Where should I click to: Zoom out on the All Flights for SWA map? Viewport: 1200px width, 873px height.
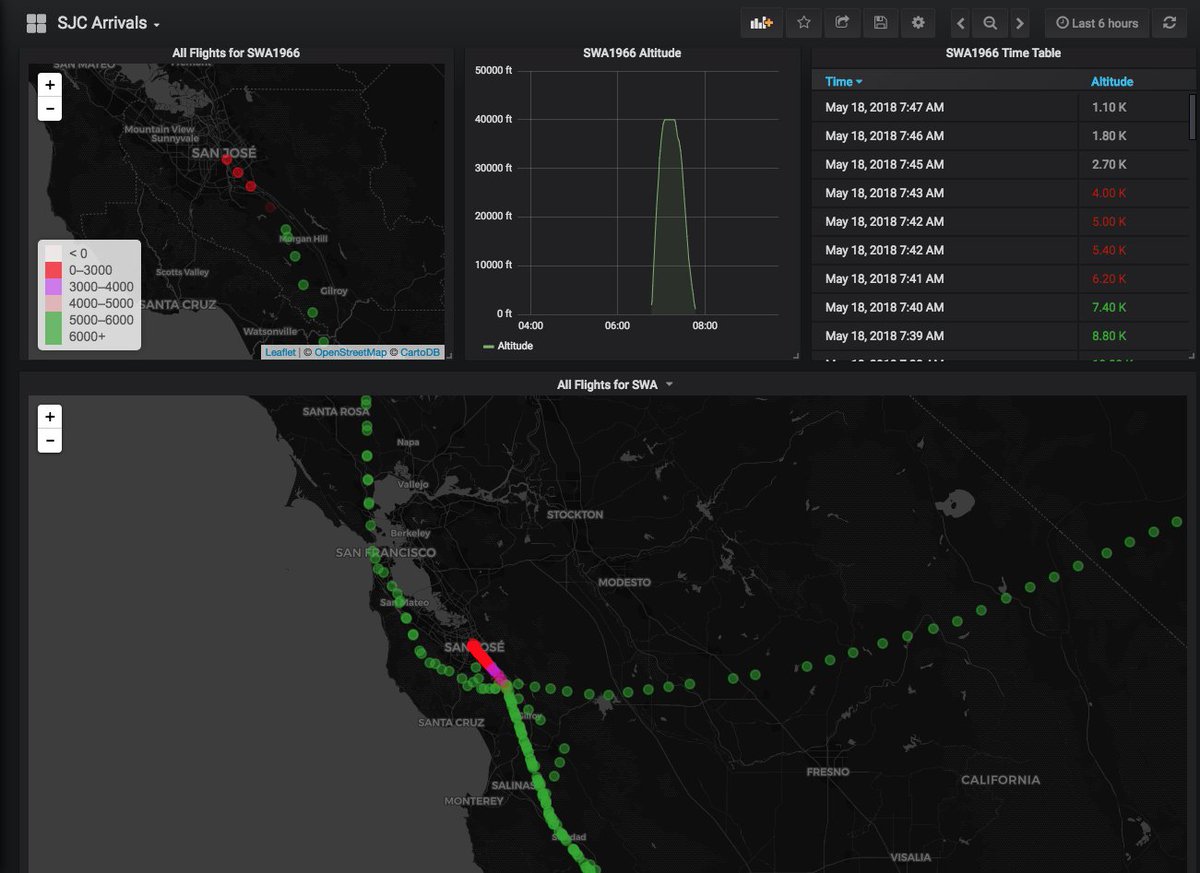pyautogui.click(x=50, y=440)
